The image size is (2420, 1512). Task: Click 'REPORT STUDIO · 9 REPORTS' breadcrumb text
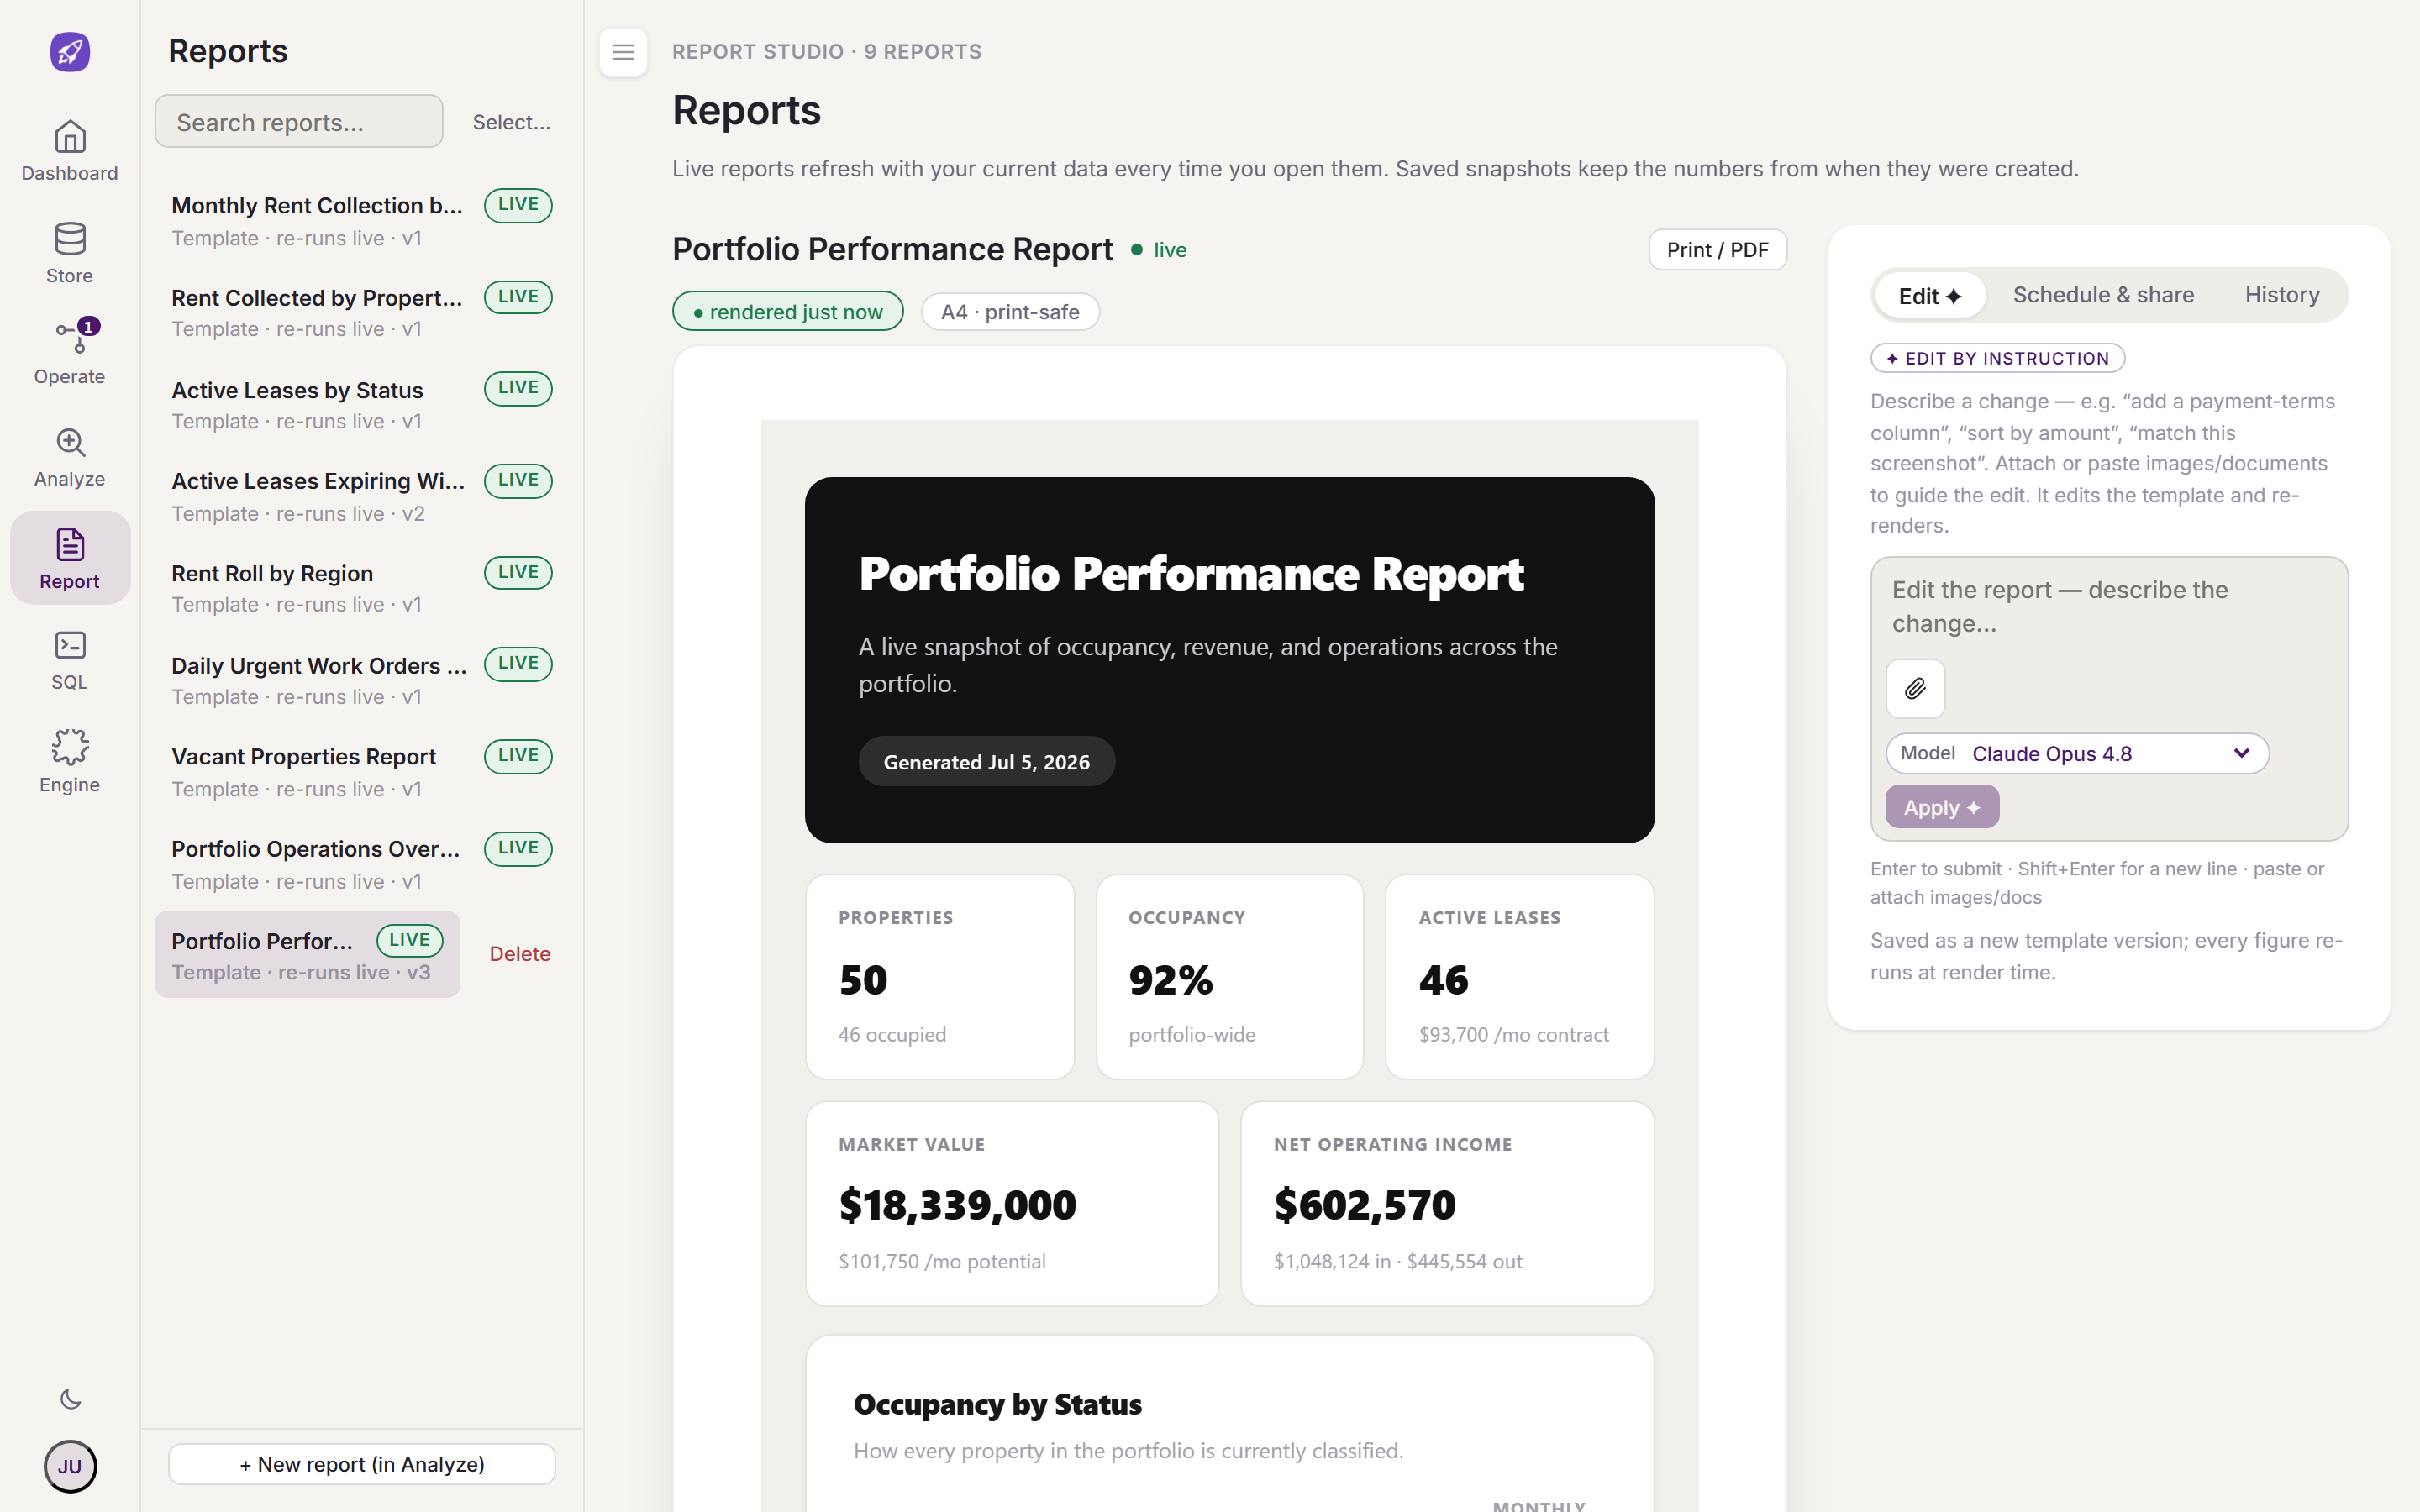click(x=826, y=52)
